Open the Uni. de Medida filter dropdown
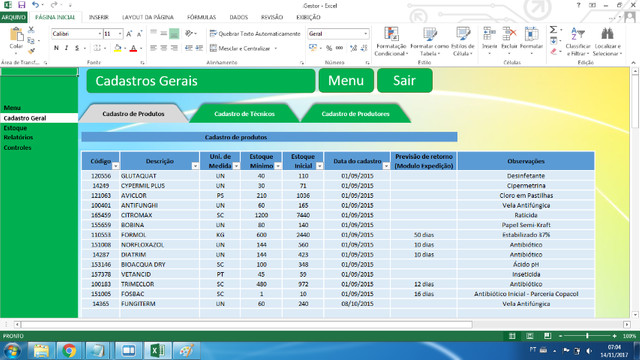The height and width of the screenshot is (360, 640). 236,166
